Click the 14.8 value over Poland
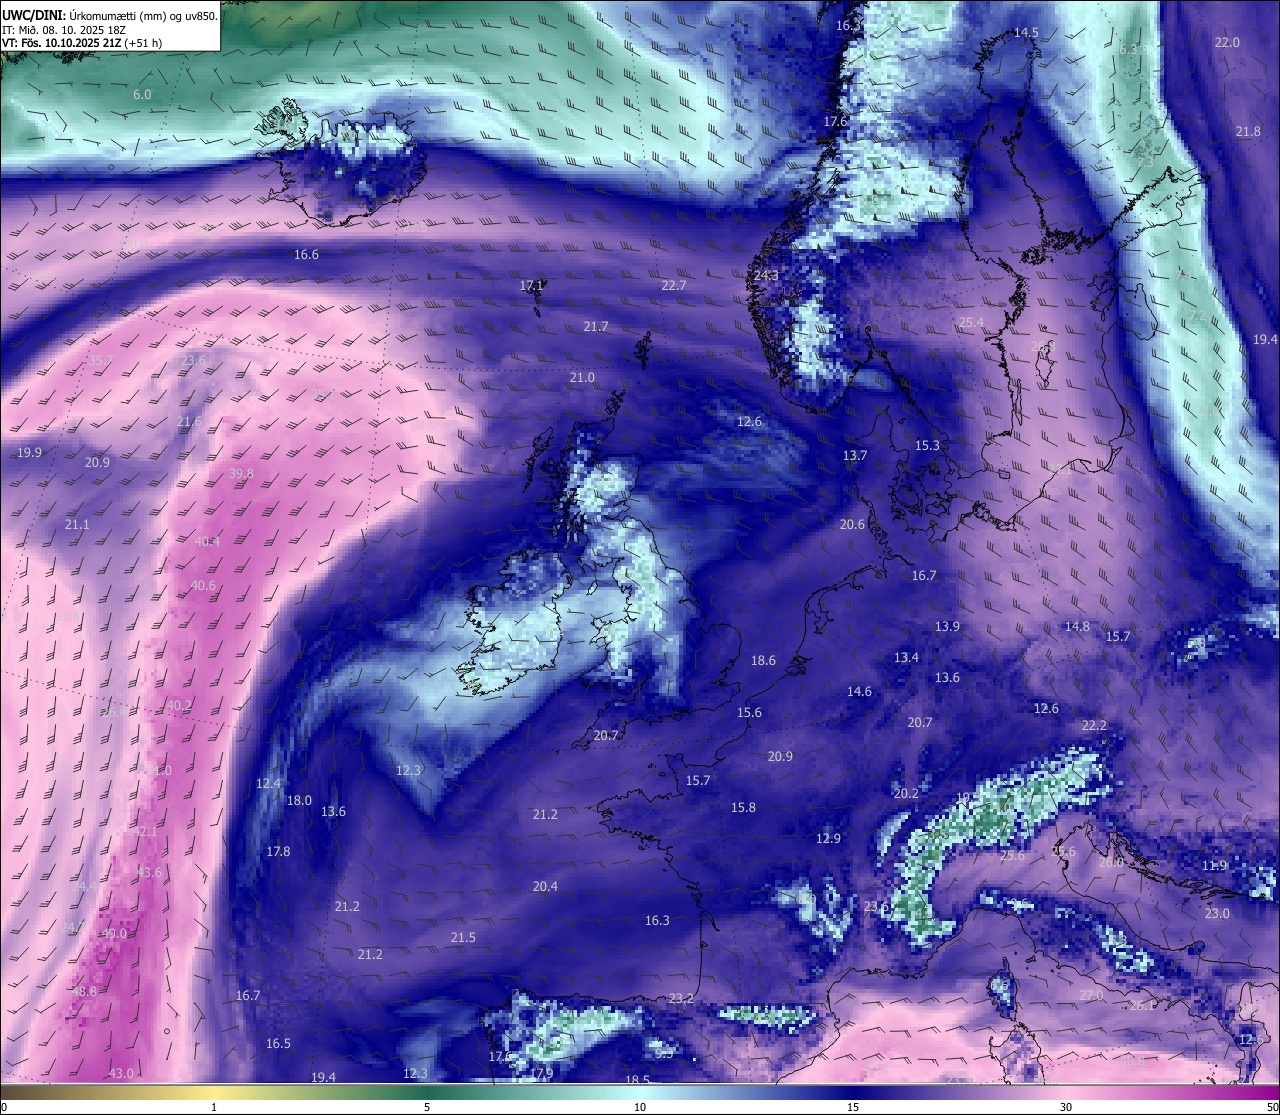 tap(1077, 627)
